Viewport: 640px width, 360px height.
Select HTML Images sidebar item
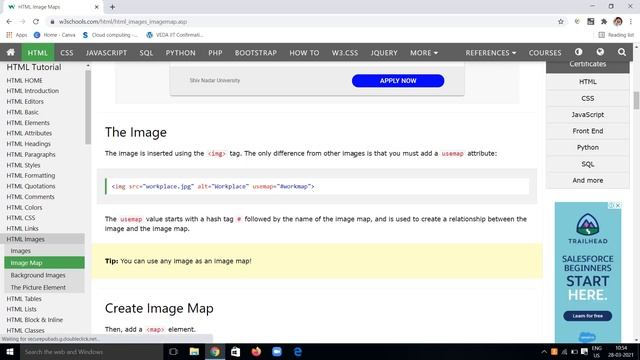click(42, 239)
